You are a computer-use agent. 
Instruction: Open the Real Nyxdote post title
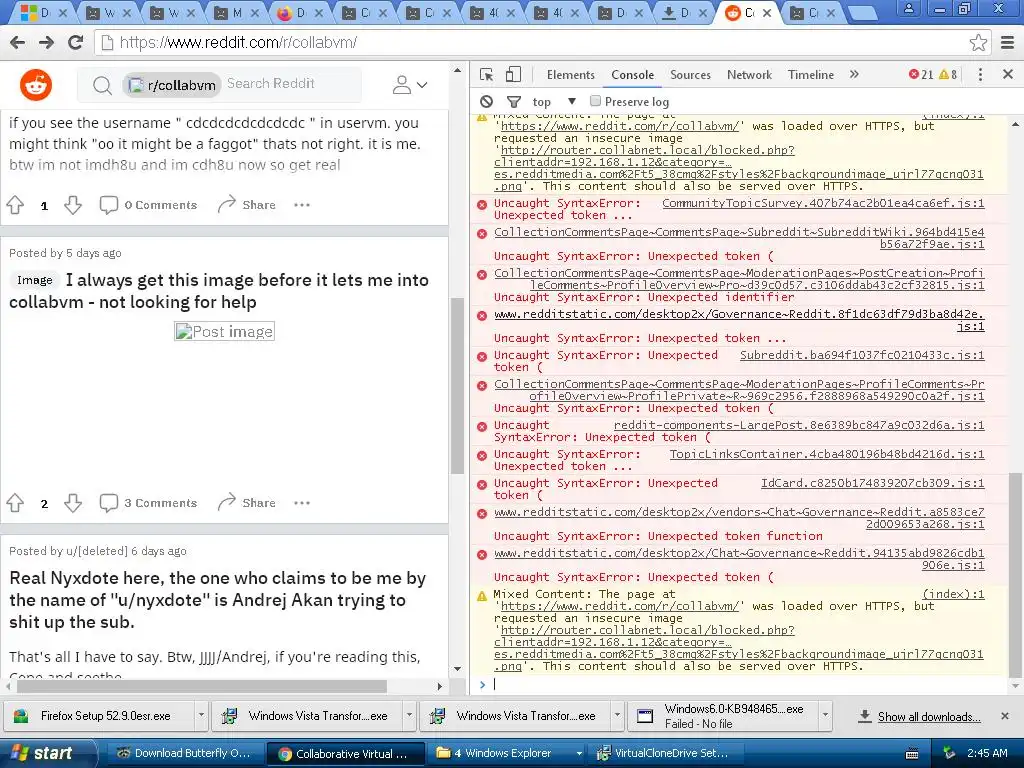point(217,600)
